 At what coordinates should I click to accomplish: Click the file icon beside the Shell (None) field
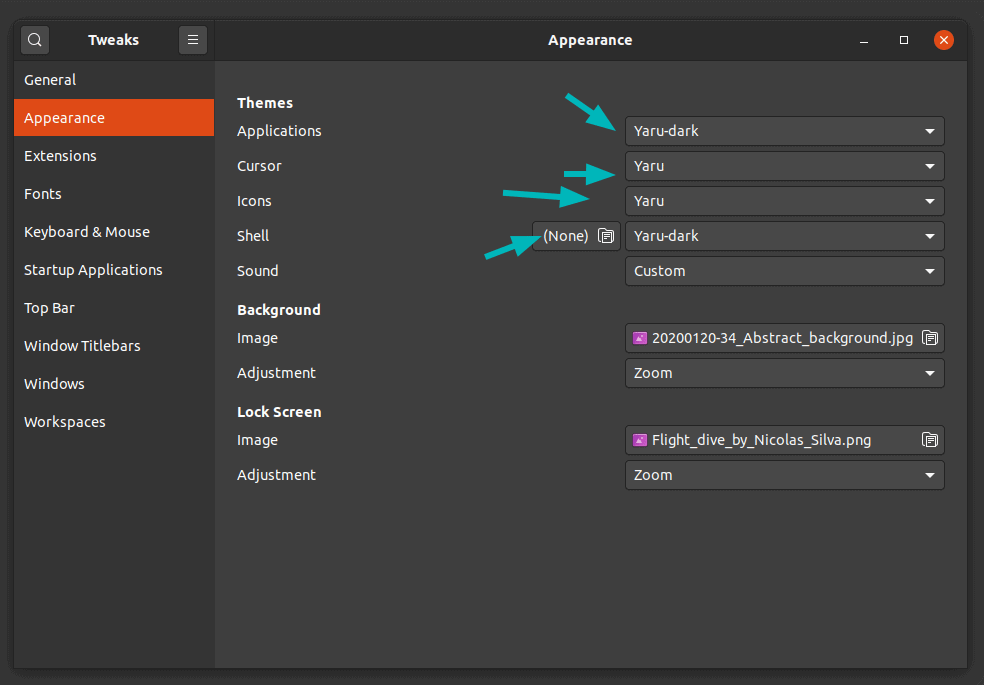(x=605, y=236)
